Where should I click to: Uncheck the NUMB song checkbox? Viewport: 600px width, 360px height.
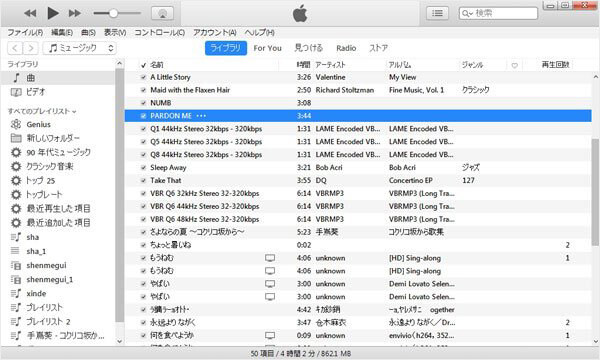coord(143,103)
